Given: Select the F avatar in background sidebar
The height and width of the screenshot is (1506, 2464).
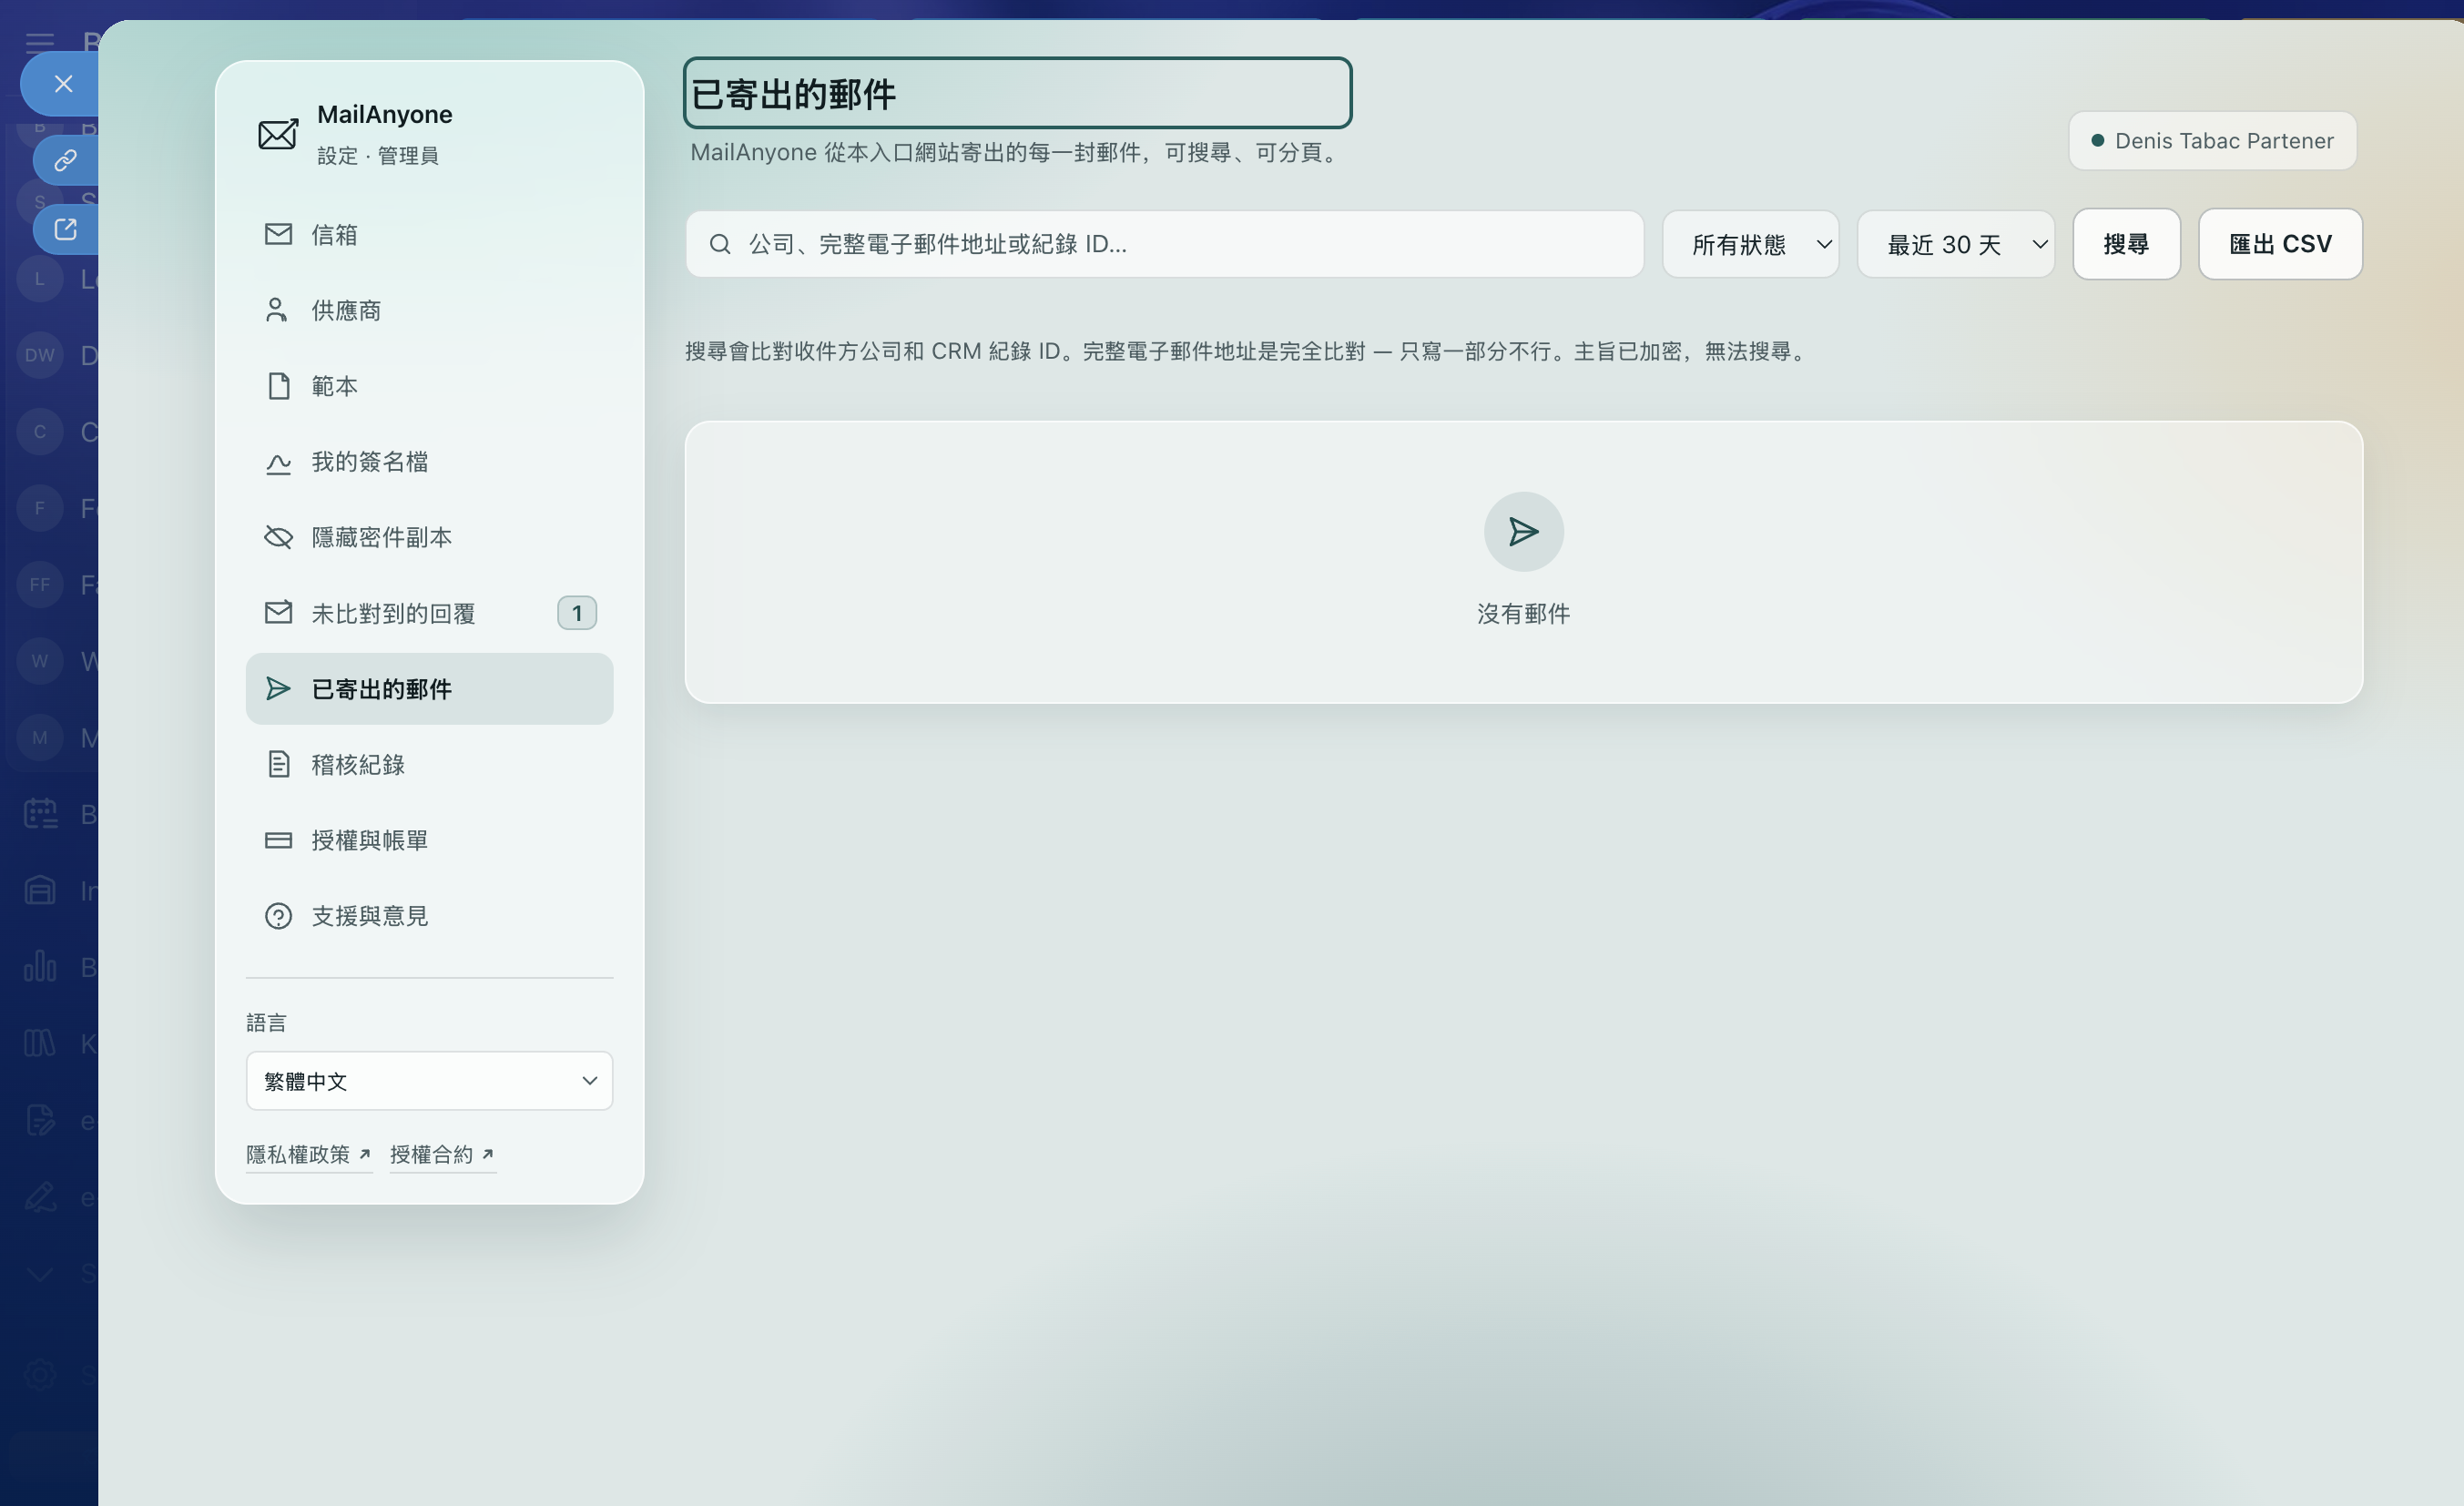Looking at the screenshot, I should coord(40,508).
